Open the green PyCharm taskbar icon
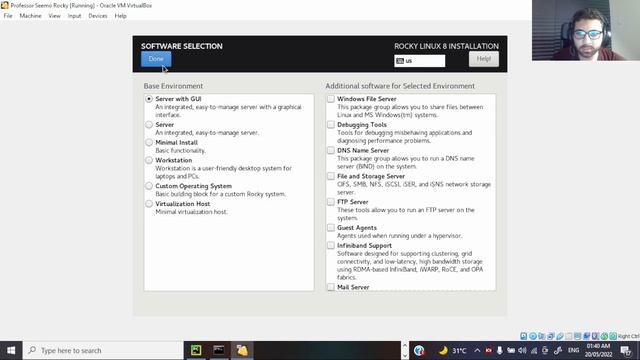This screenshot has width=640, height=360. tap(196, 350)
